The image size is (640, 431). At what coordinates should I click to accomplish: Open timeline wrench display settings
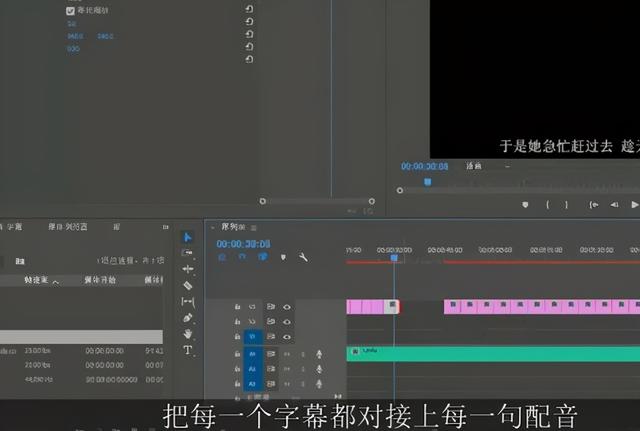coord(303,257)
